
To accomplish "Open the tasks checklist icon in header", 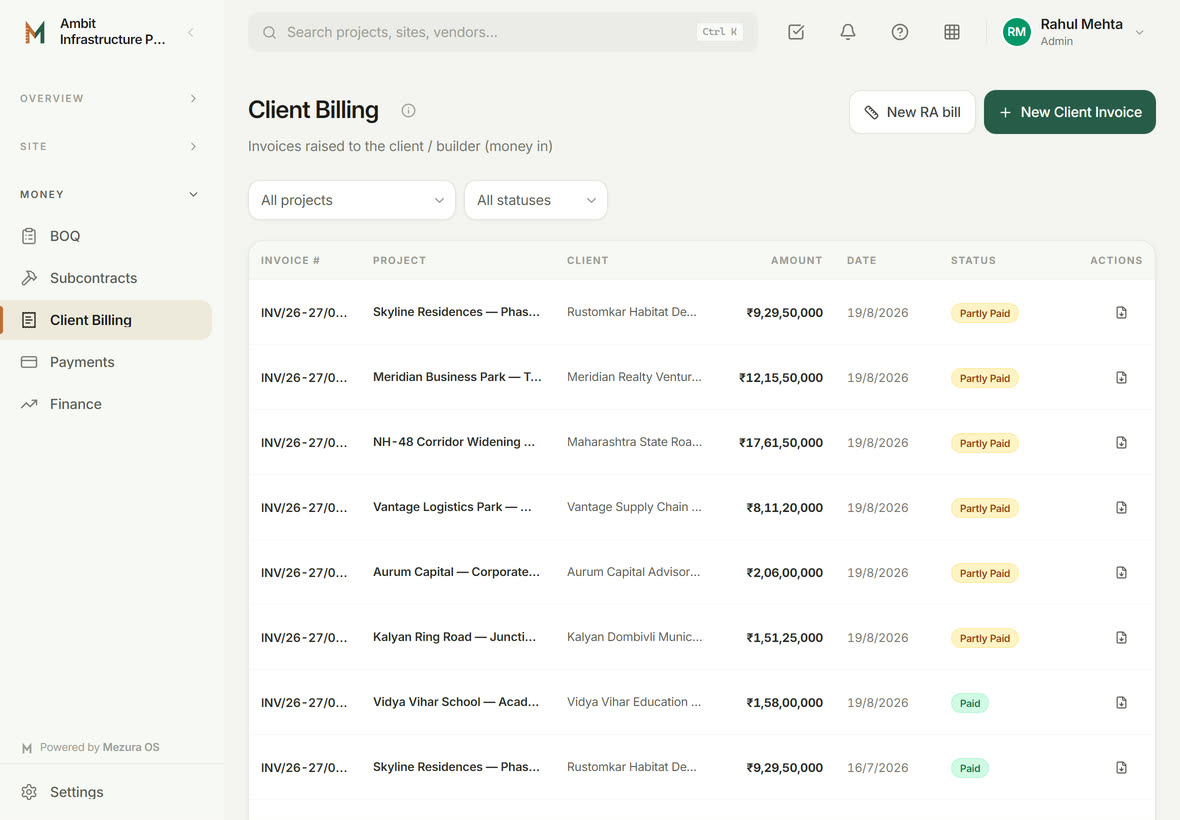I will point(795,32).
